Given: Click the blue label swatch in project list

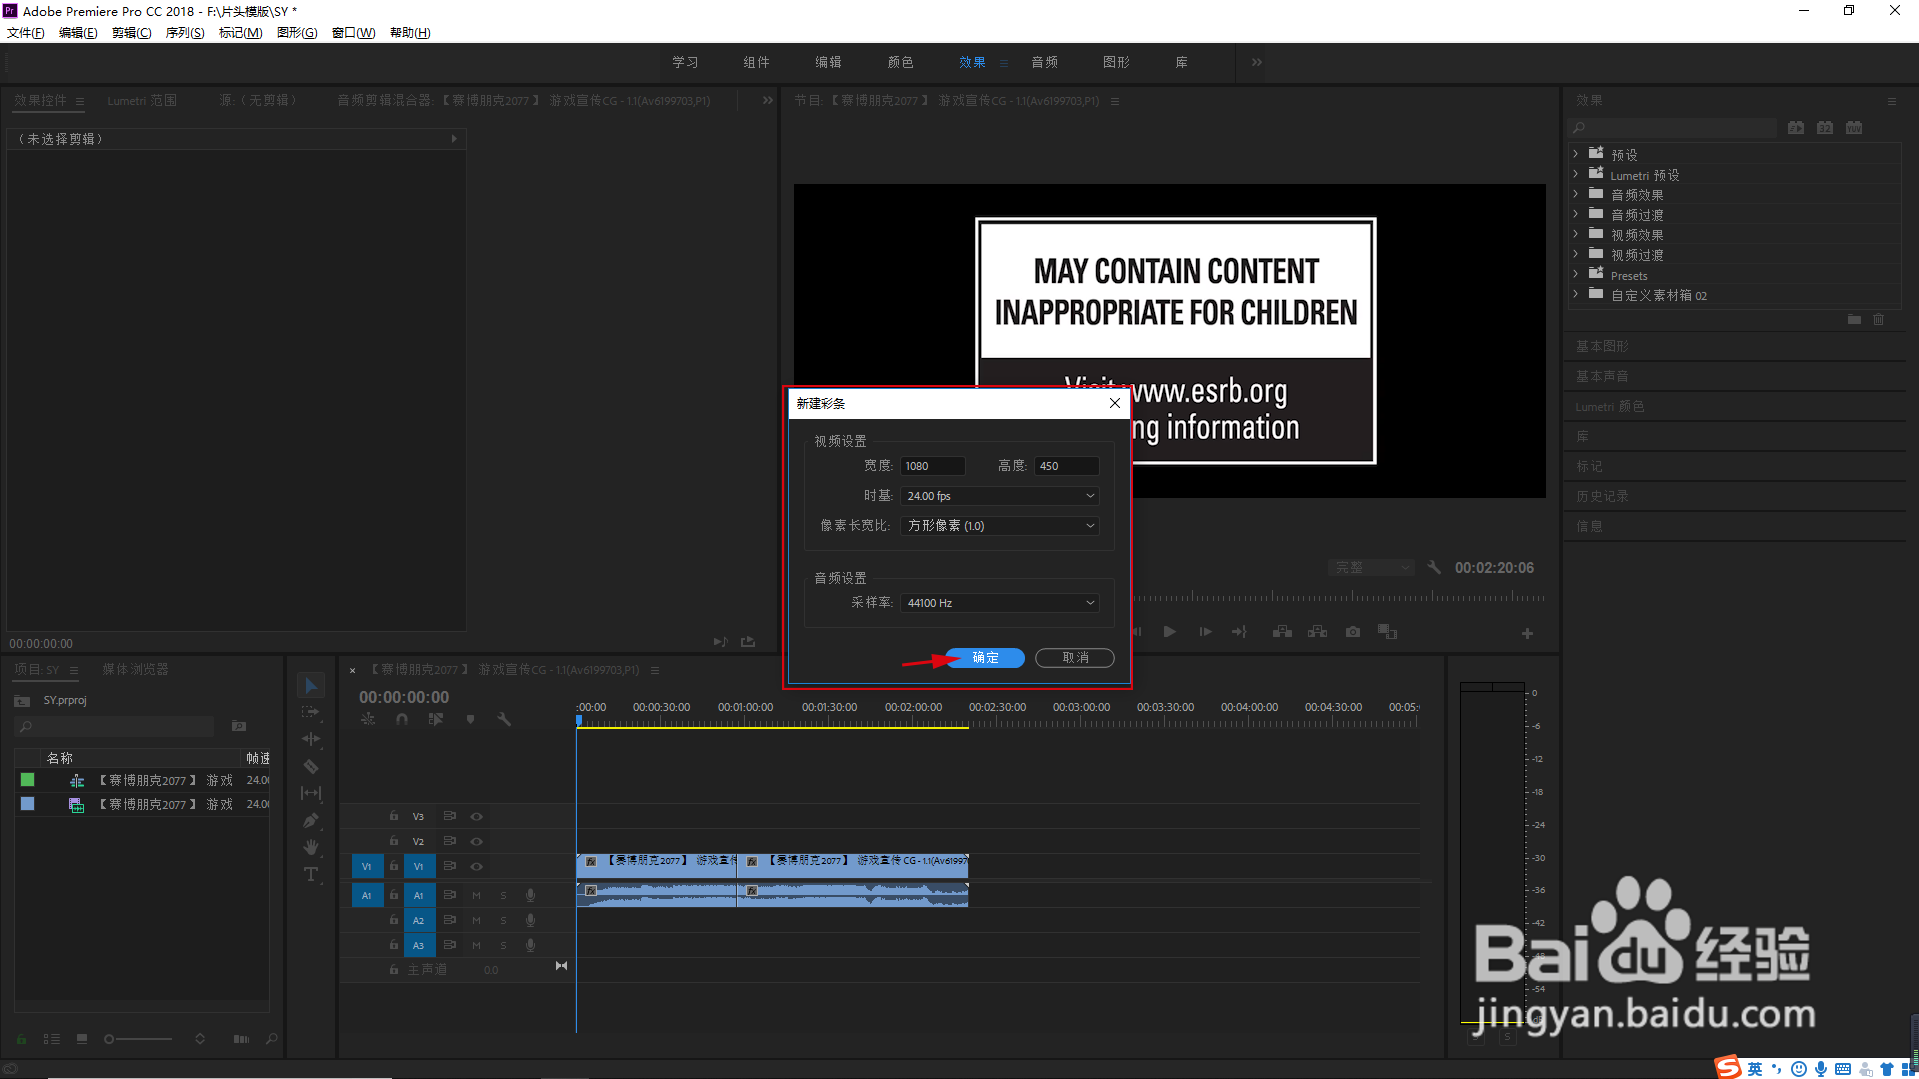Looking at the screenshot, I should click(x=27, y=804).
